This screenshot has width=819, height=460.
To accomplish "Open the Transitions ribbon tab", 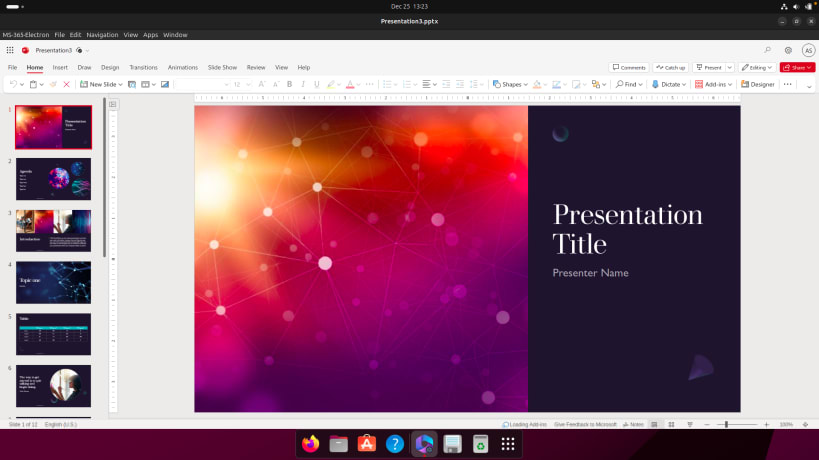I will click(x=143, y=67).
